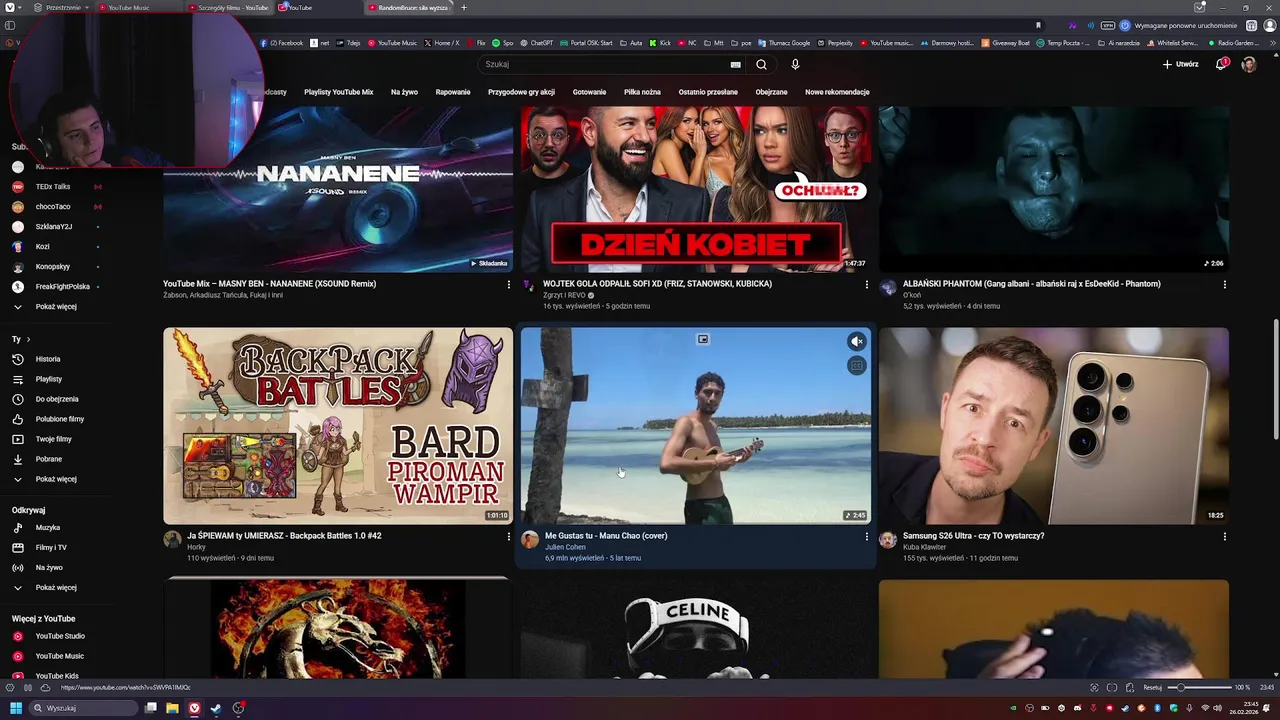This screenshot has width=1280, height=720.
Task: Open a new browser tab with plus
Action: coord(463,8)
